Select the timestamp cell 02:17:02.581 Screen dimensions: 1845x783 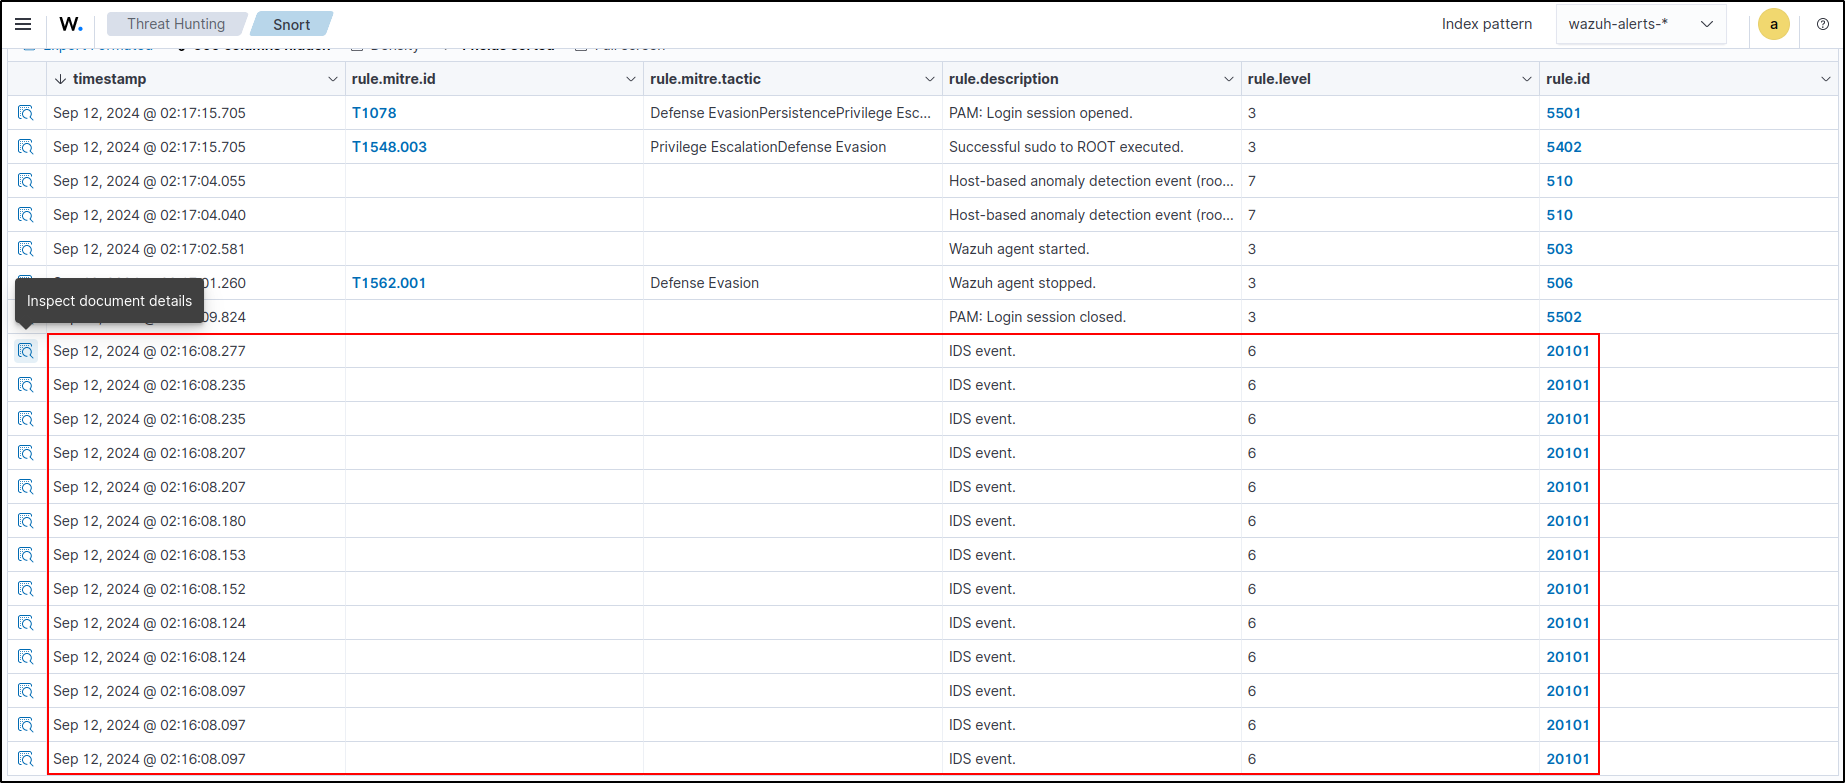click(x=196, y=249)
